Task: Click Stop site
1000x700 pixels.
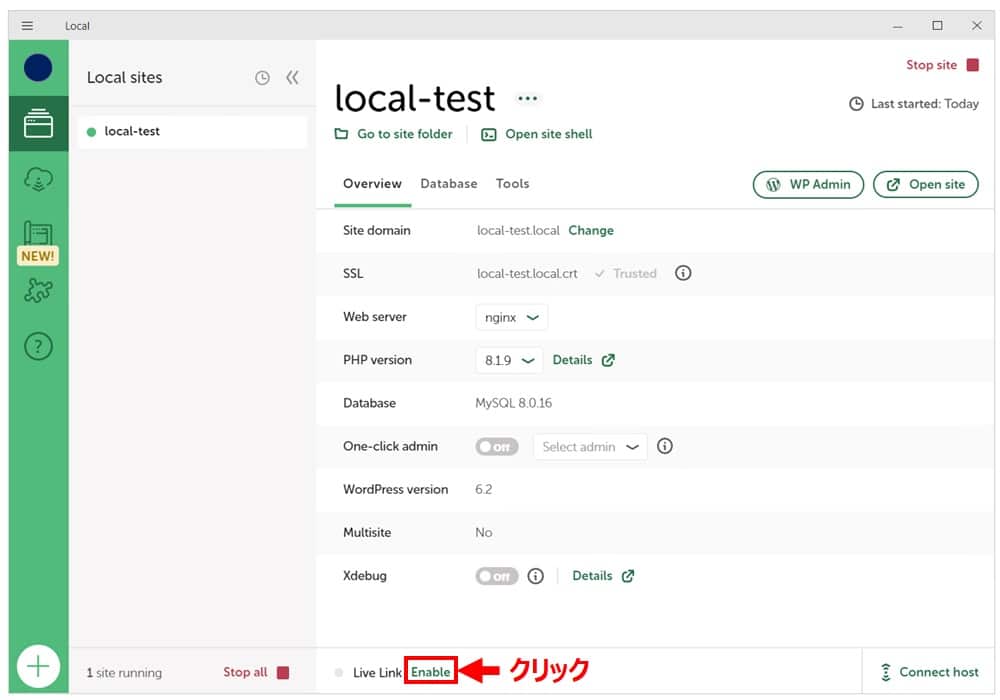Action: [x=942, y=65]
